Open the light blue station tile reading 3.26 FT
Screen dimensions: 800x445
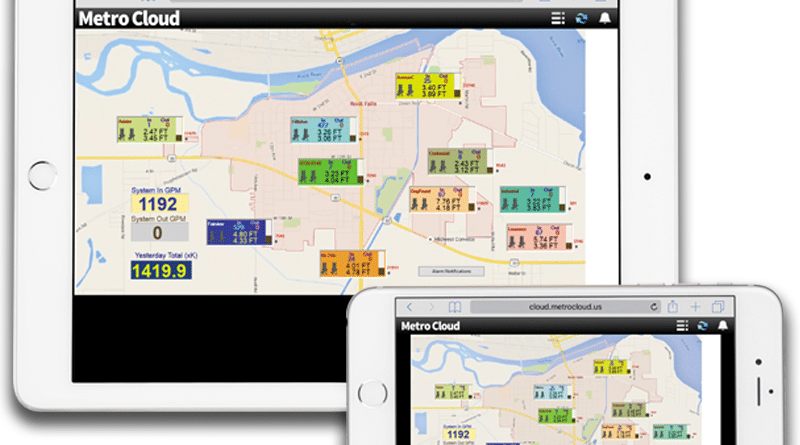coord(323,130)
